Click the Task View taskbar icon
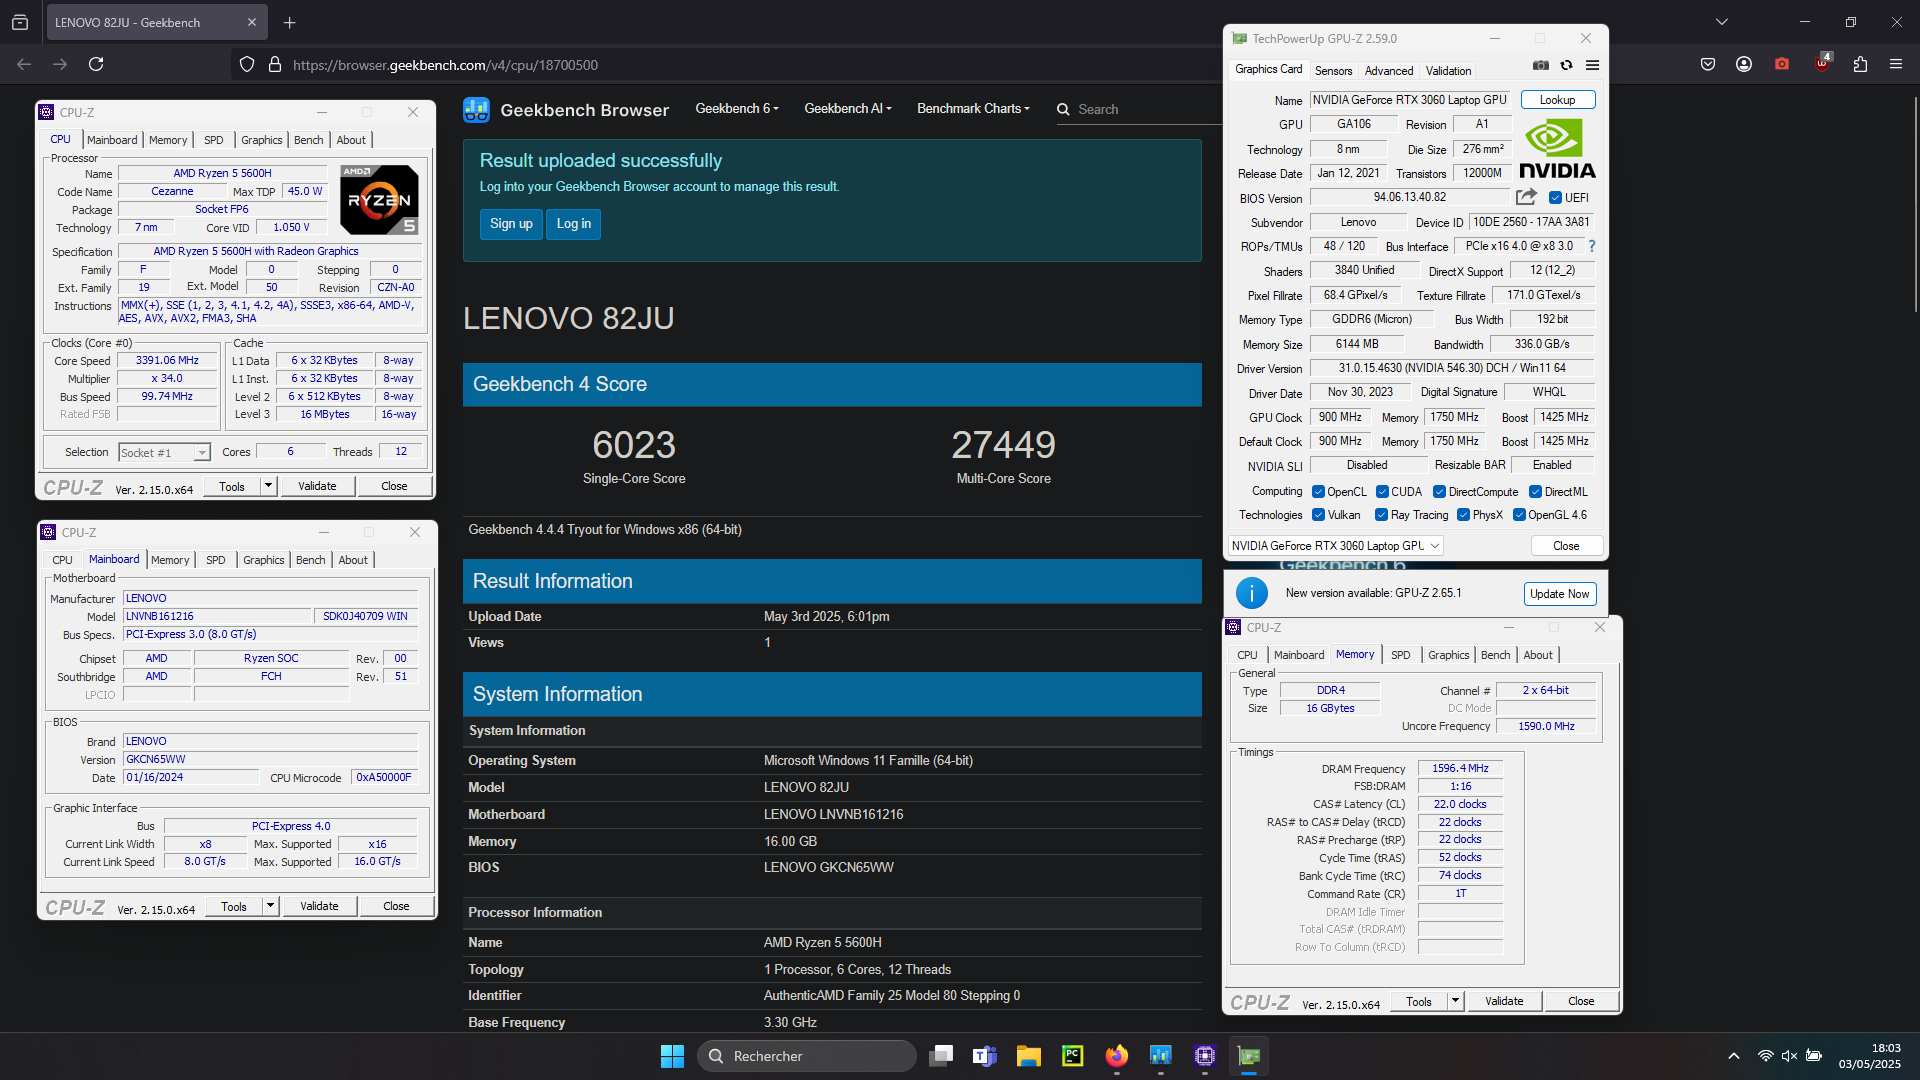 point(941,1056)
